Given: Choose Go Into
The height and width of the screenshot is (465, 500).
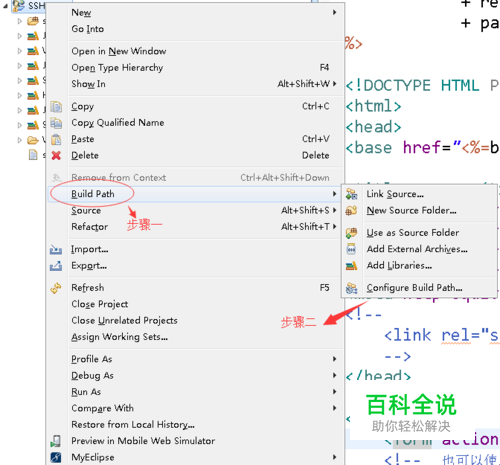Looking at the screenshot, I should click(x=196, y=29).
